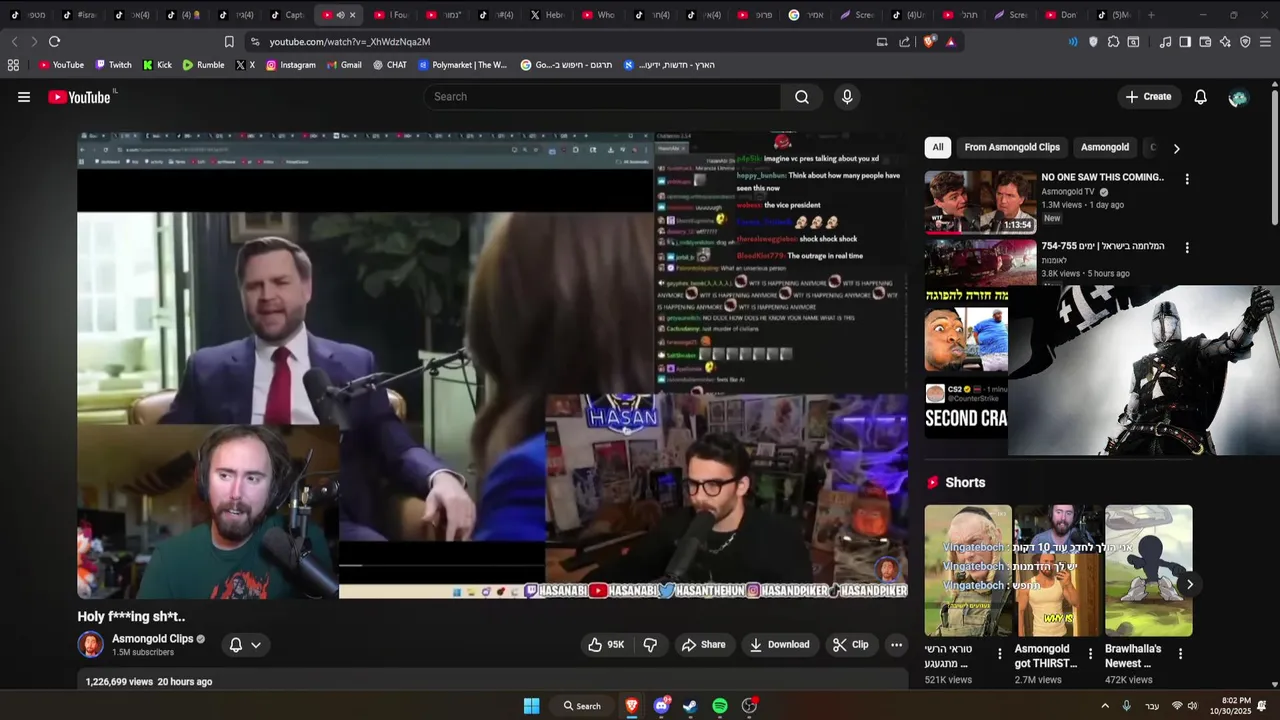
Task: Click the Share button under the video
Action: (x=703, y=645)
